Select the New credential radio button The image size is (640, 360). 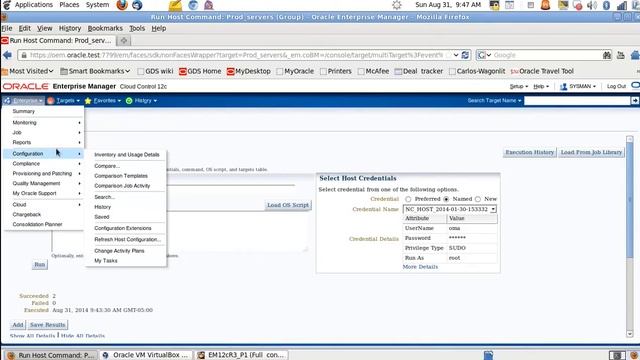click(x=478, y=199)
